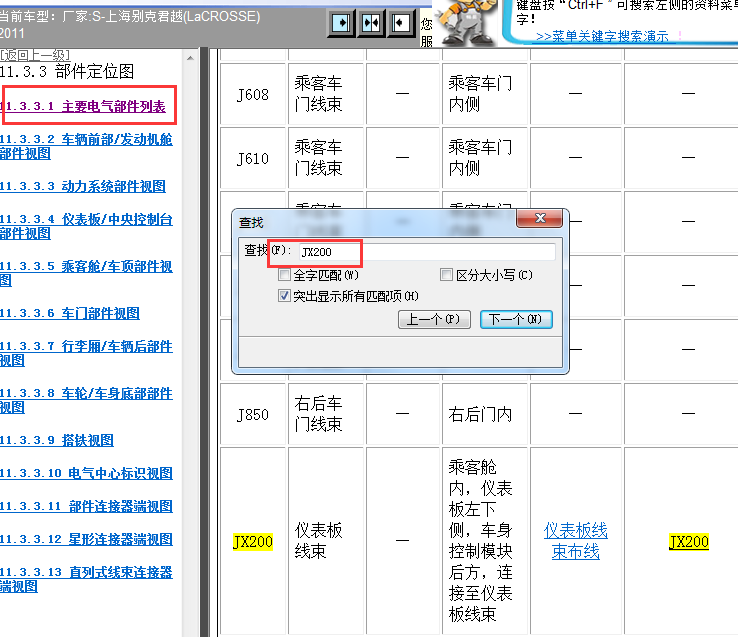Close the 查找 find dialog
The height and width of the screenshot is (637, 738).
point(539,218)
